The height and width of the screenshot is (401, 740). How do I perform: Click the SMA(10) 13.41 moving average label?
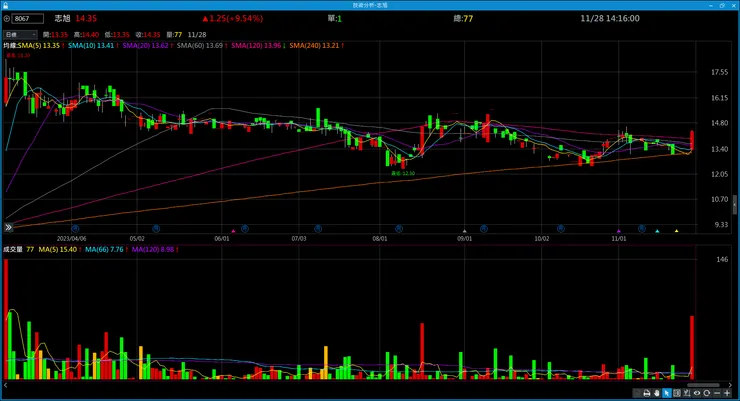[x=93, y=46]
